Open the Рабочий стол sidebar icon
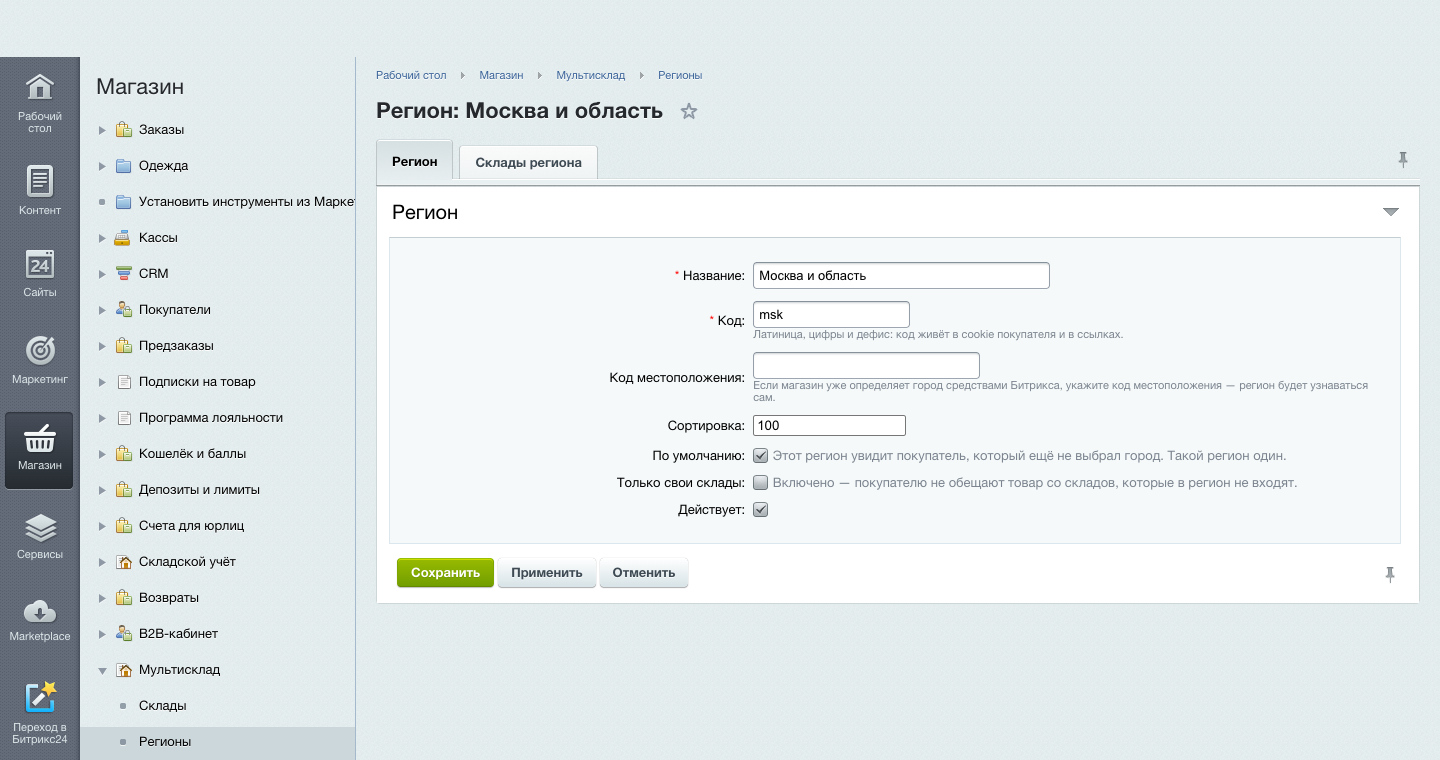Viewport: 1440px width, 760px height. (39, 89)
